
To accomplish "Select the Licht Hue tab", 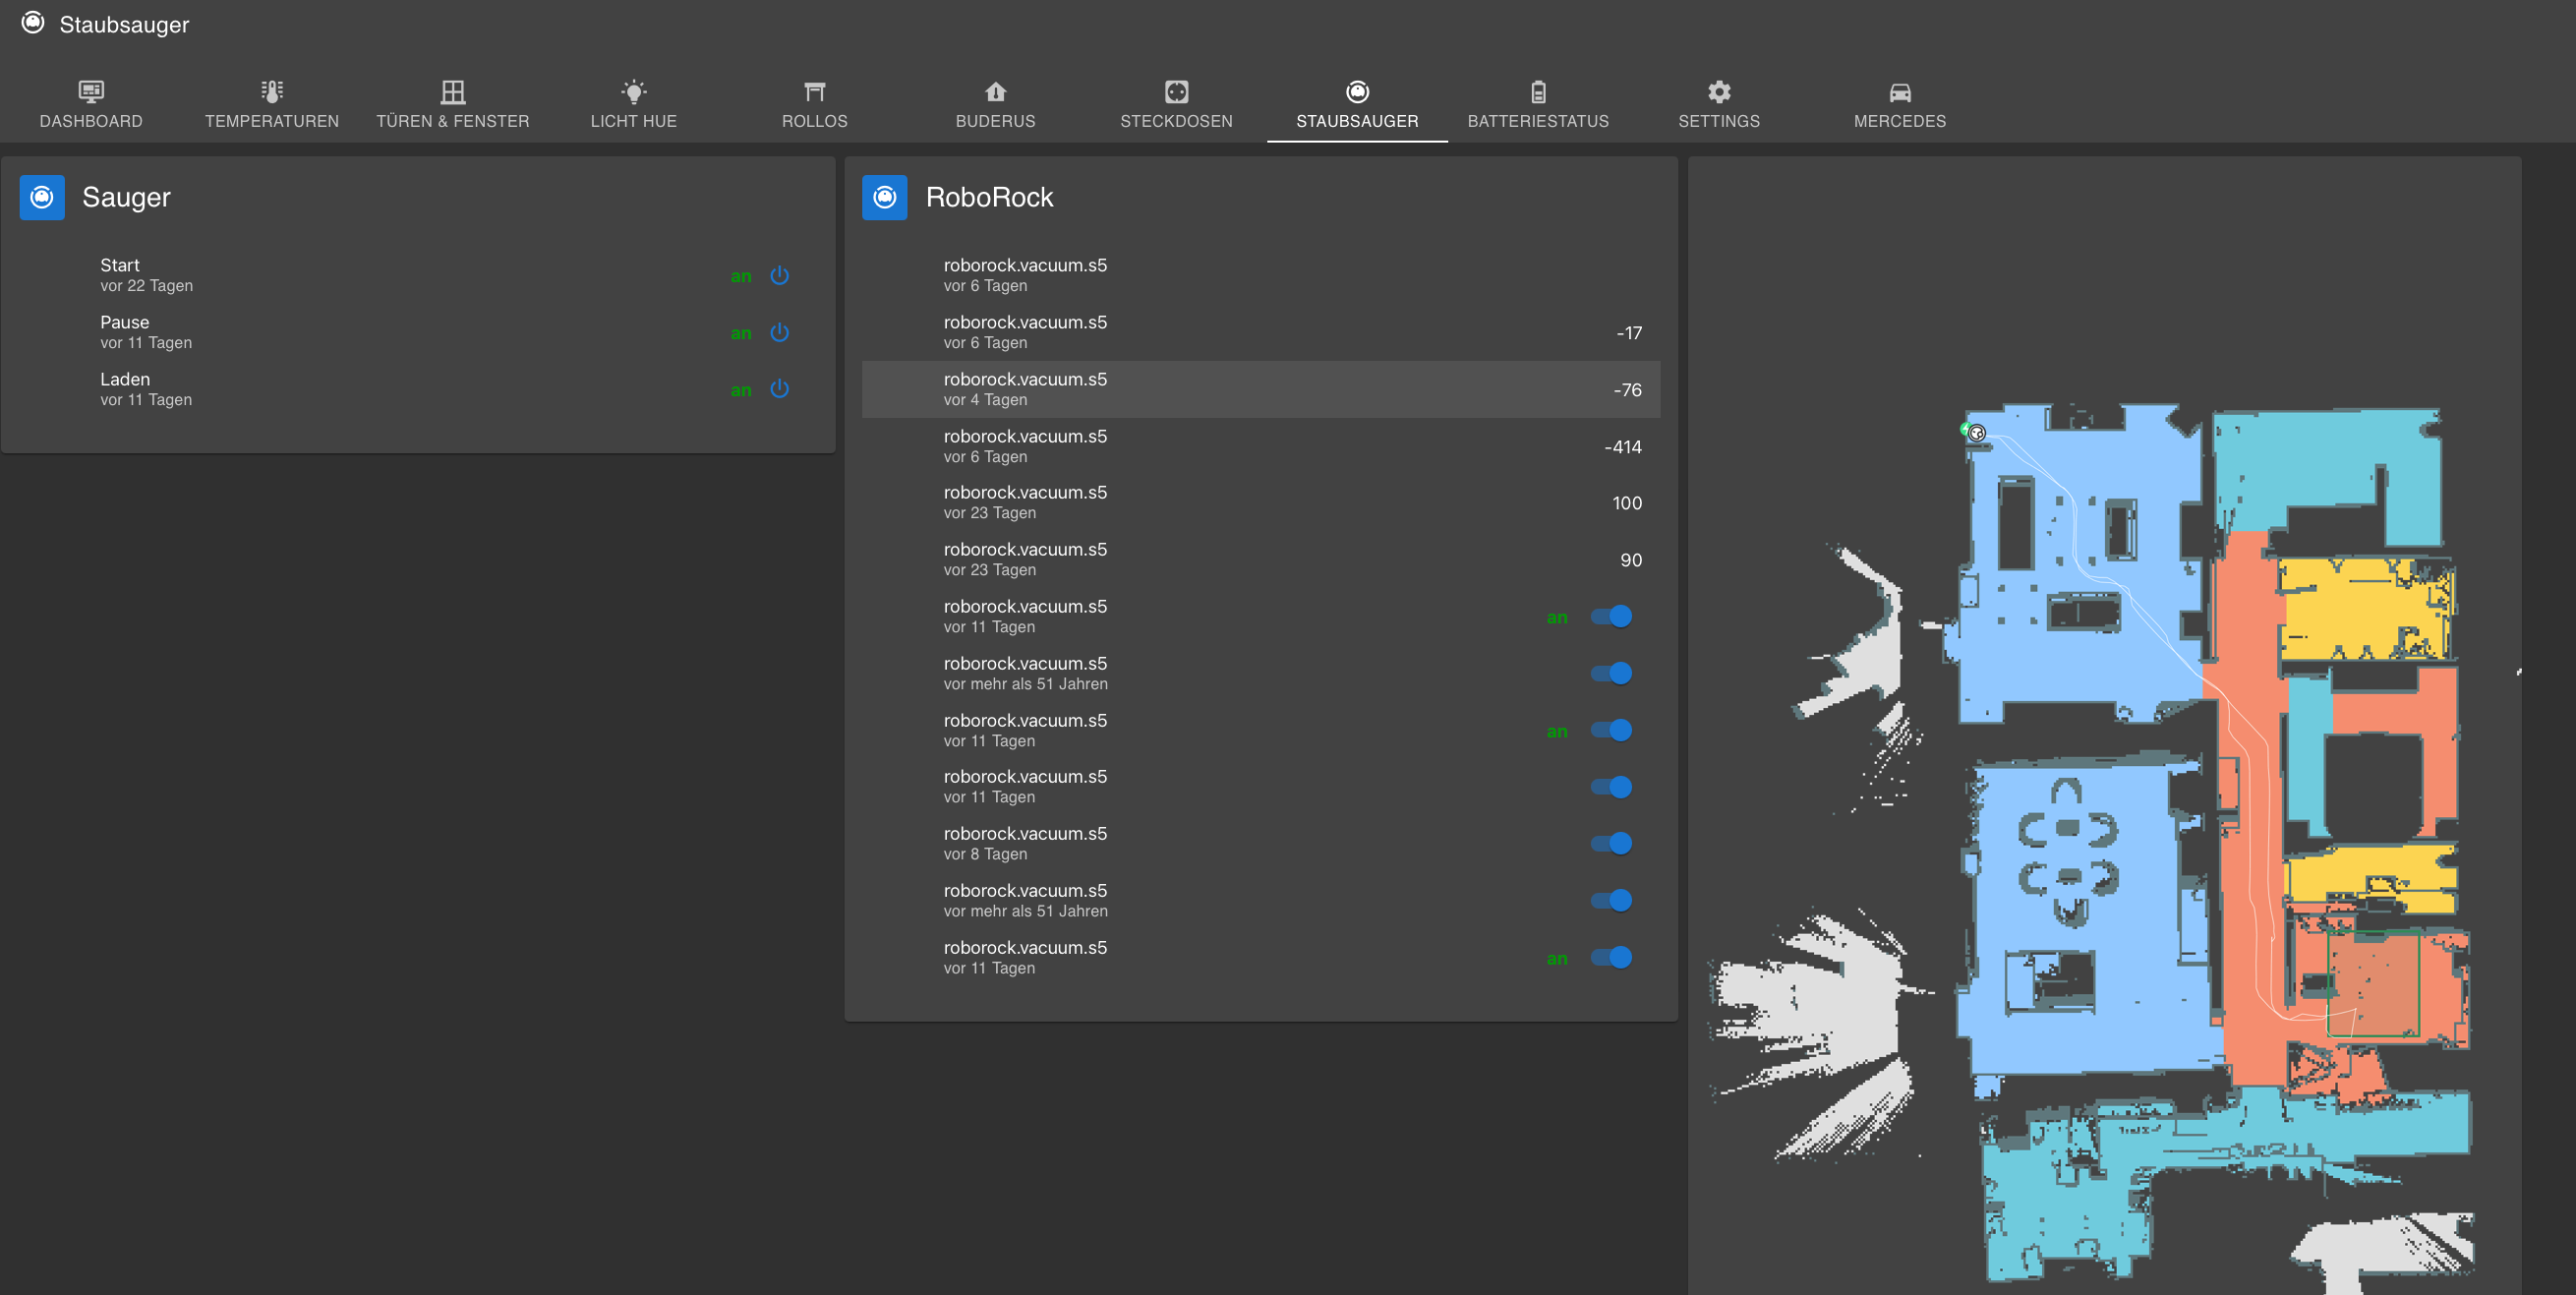I will (x=633, y=104).
